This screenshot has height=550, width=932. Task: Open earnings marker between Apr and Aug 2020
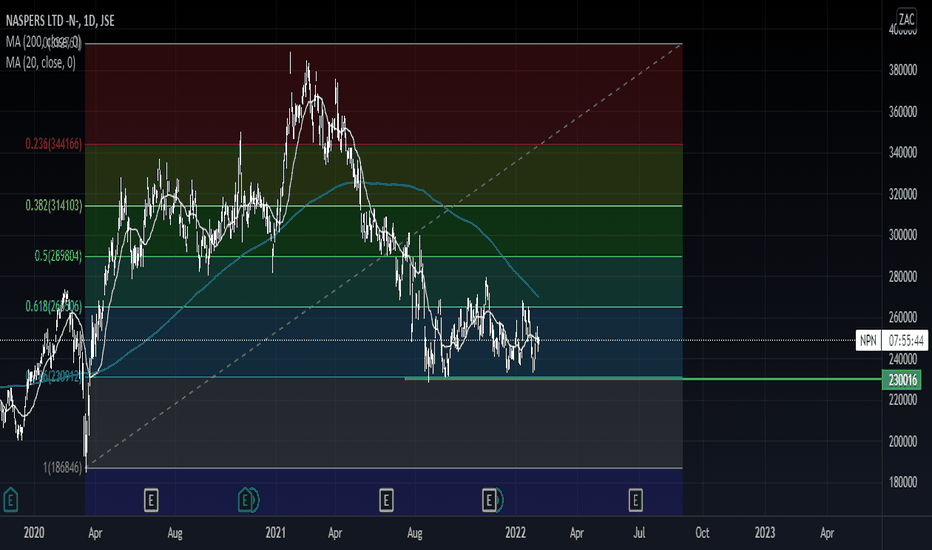click(151, 501)
